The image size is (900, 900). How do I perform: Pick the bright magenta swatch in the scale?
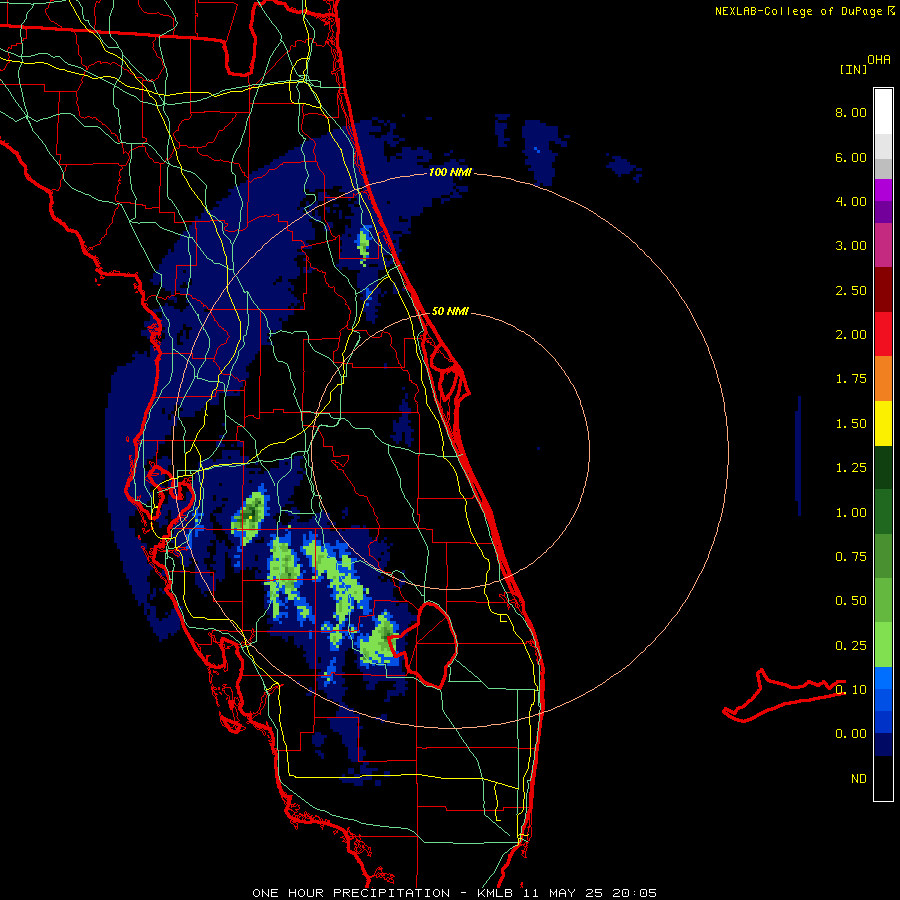coord(883,190)
